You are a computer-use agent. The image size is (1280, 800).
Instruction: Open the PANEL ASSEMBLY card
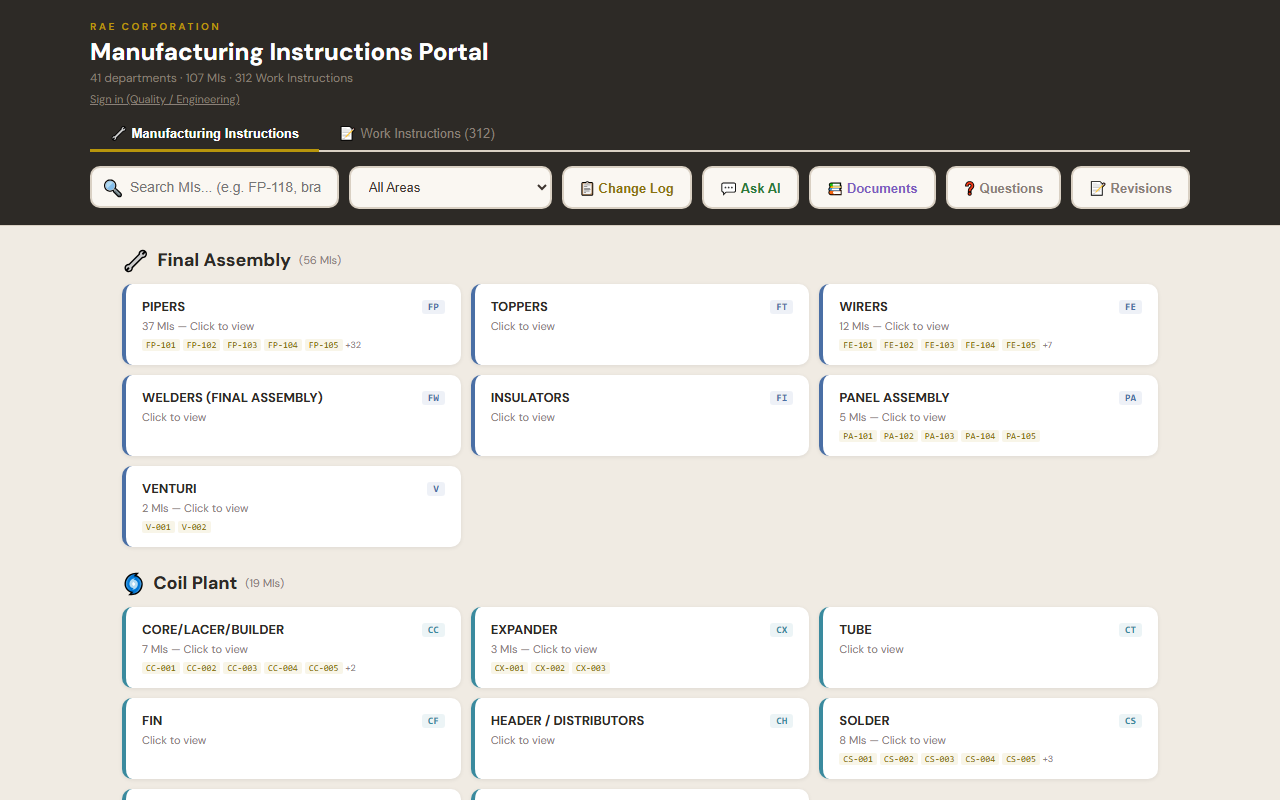[x=989, y=416]
